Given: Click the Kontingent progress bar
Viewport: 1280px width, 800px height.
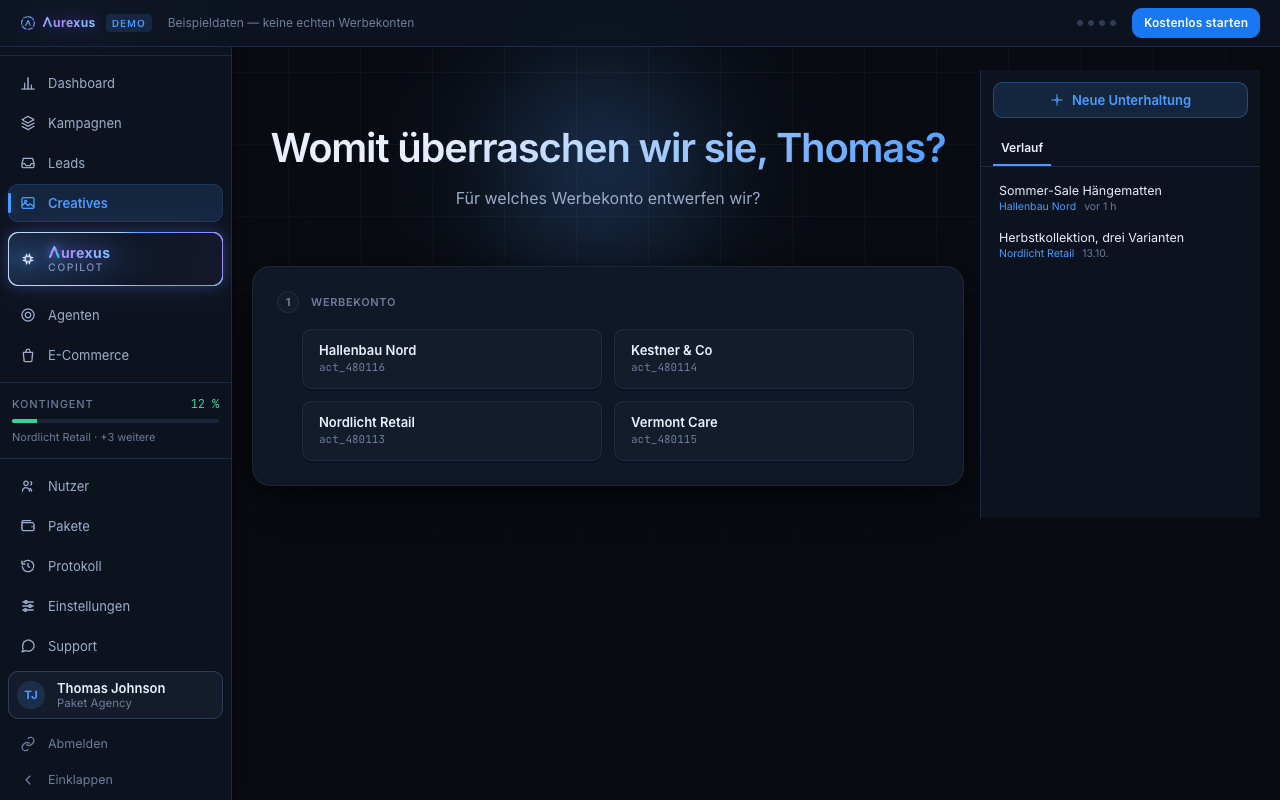Looking at the screenshot, I should click(x=115, y=421).
